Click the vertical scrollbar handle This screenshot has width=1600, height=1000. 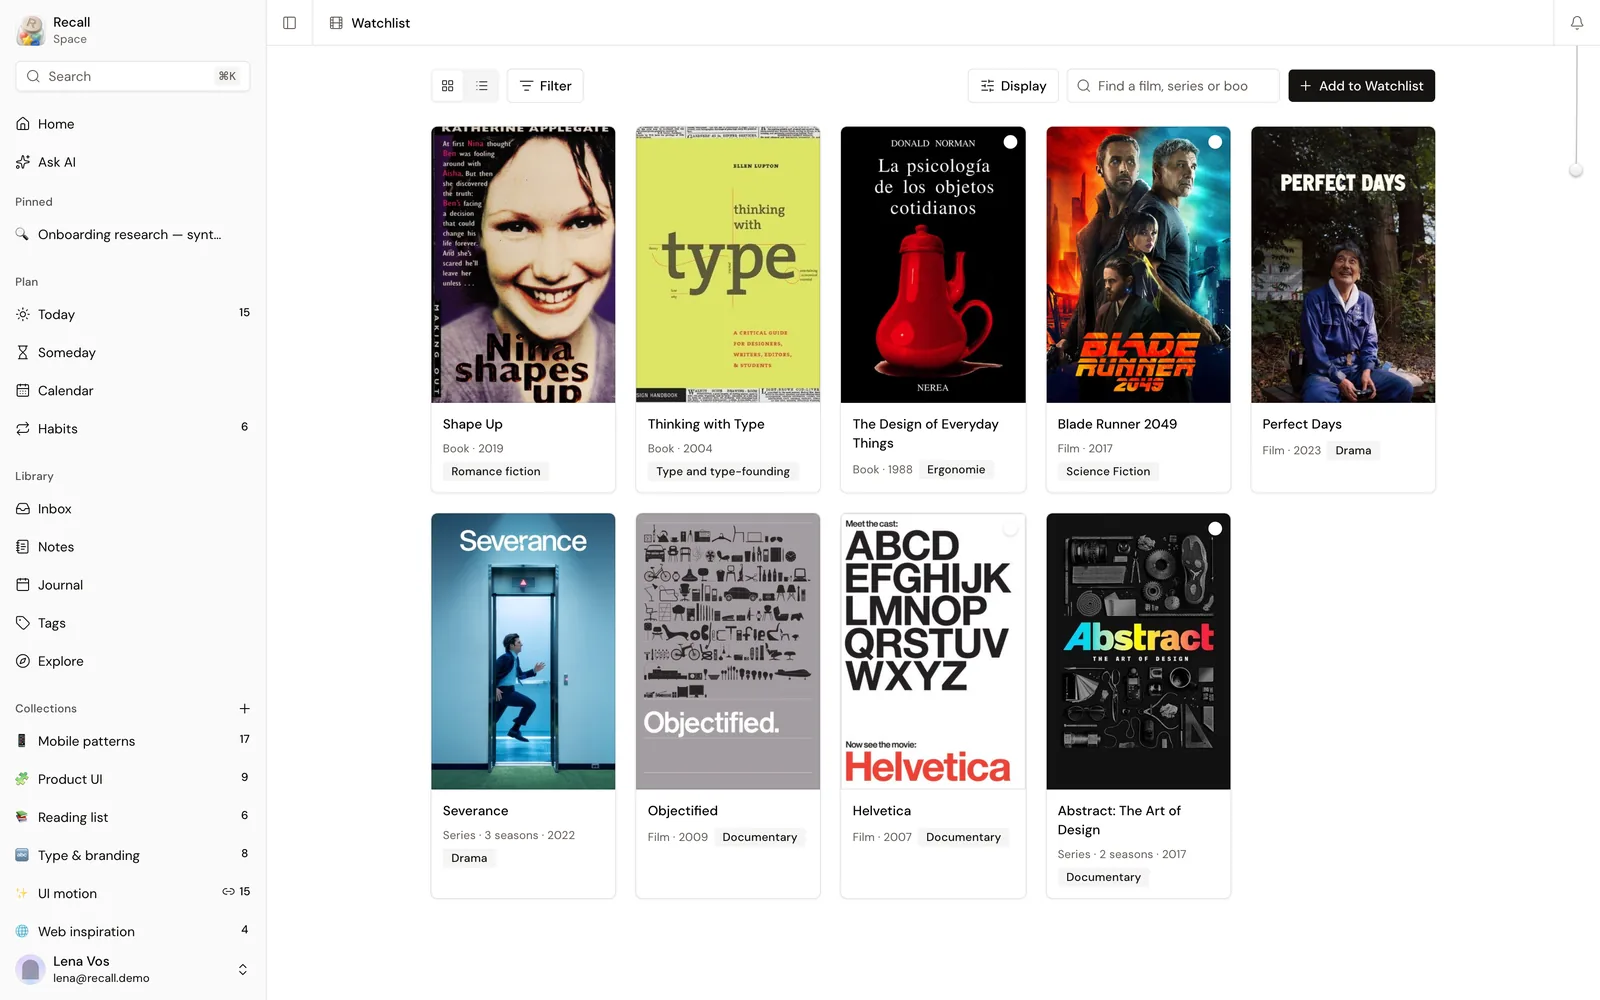pyautogui.click(x=1576, y=171)
